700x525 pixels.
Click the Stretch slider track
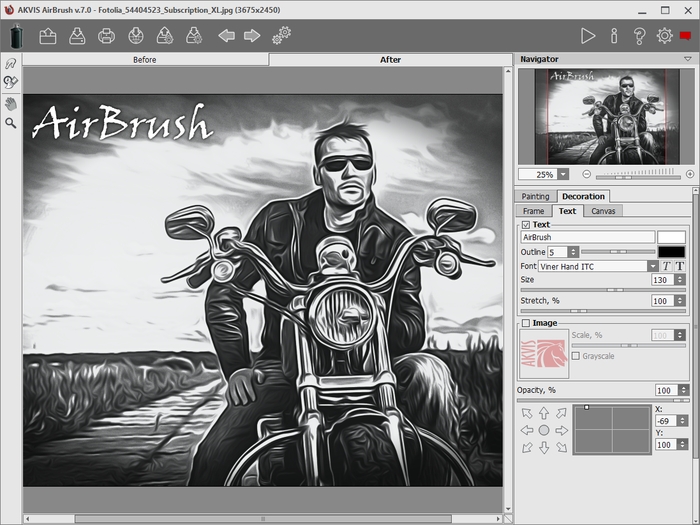pyautogui.click(x=603, y=311)
